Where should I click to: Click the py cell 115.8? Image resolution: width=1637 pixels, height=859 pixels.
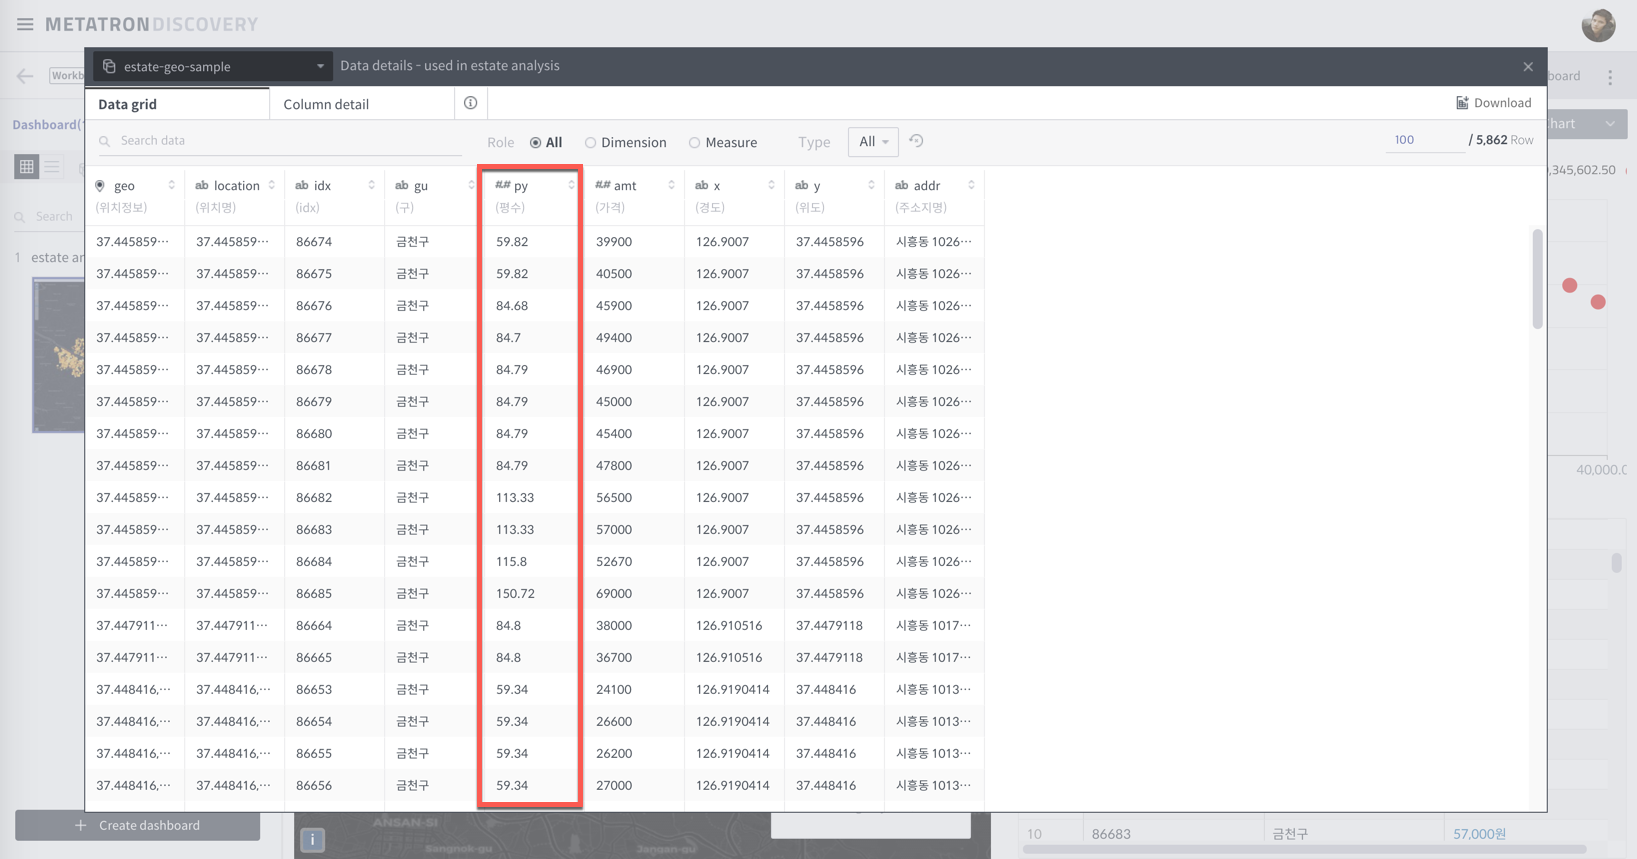pyautogui.click(x=511, y=562)
